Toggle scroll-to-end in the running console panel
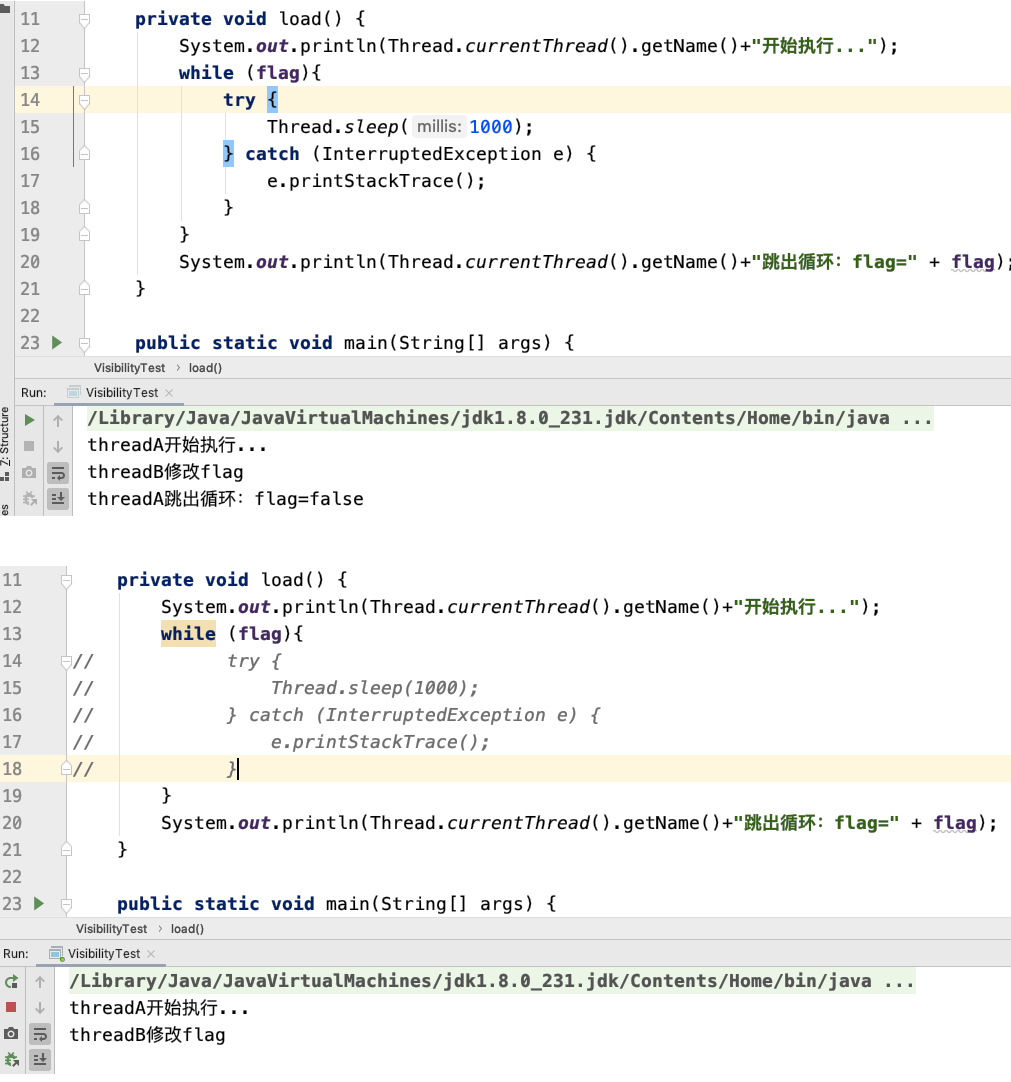 40,1059
